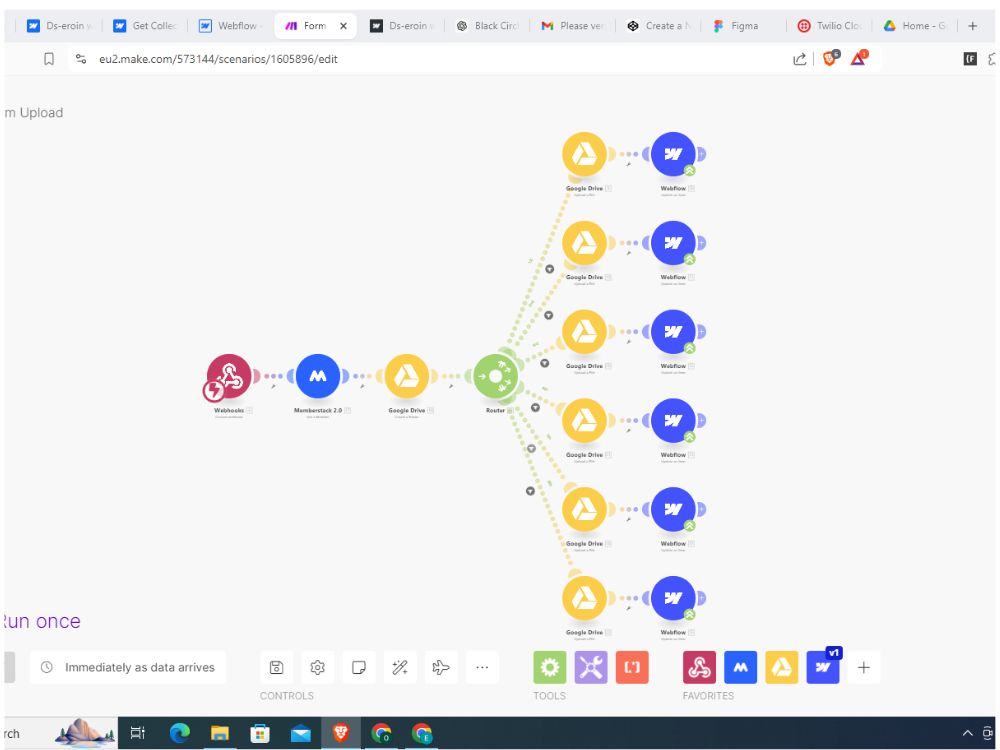Click the share page icon
The height and width of the screenshot is (750, 1000).
click(x=800, y=59)
